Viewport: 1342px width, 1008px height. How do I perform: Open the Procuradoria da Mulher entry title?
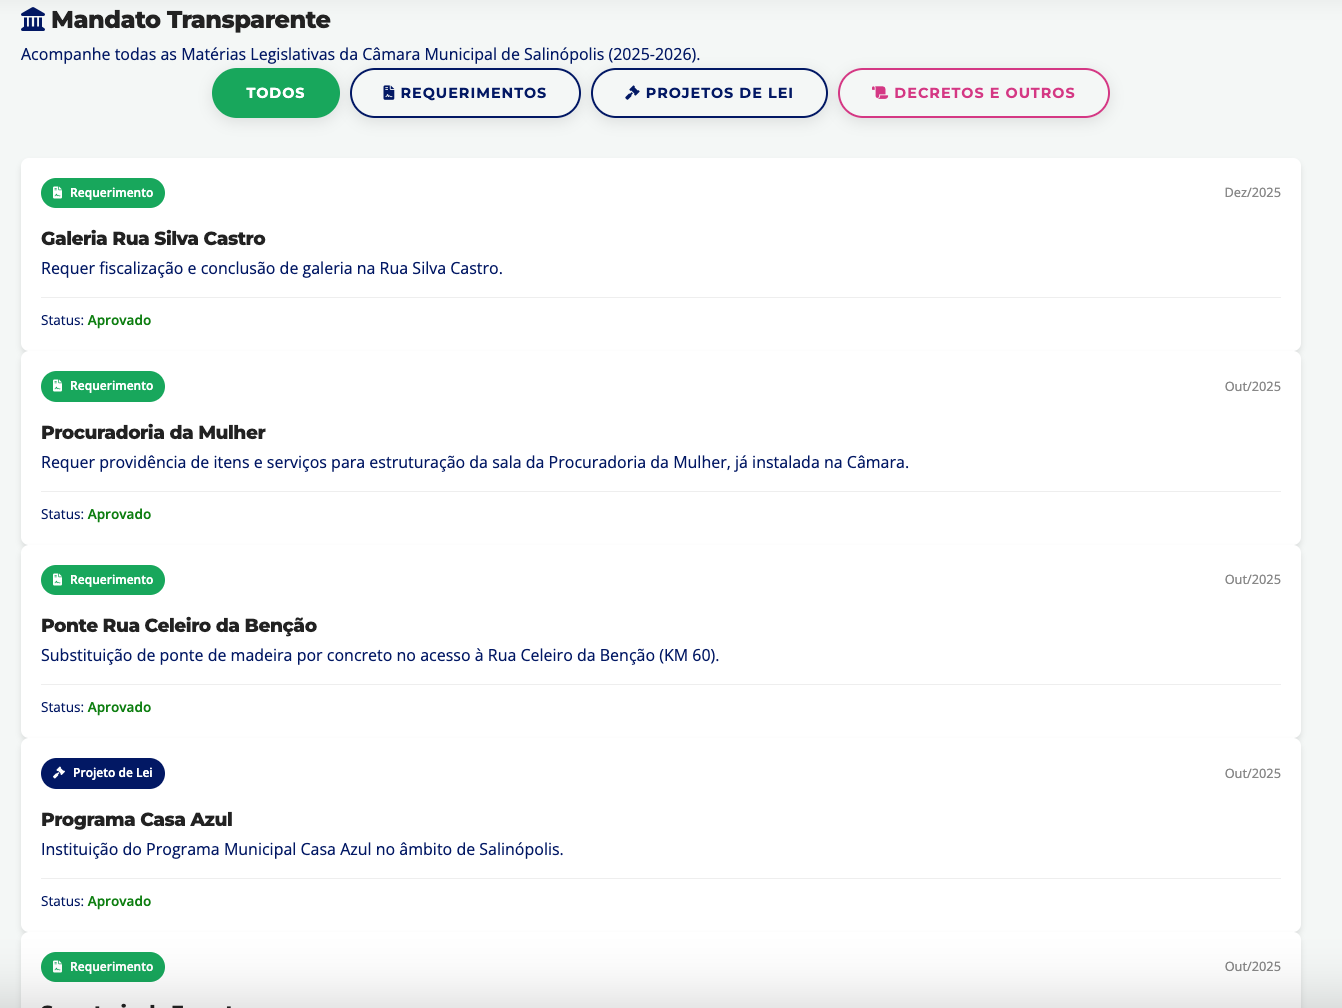[153, 432]
